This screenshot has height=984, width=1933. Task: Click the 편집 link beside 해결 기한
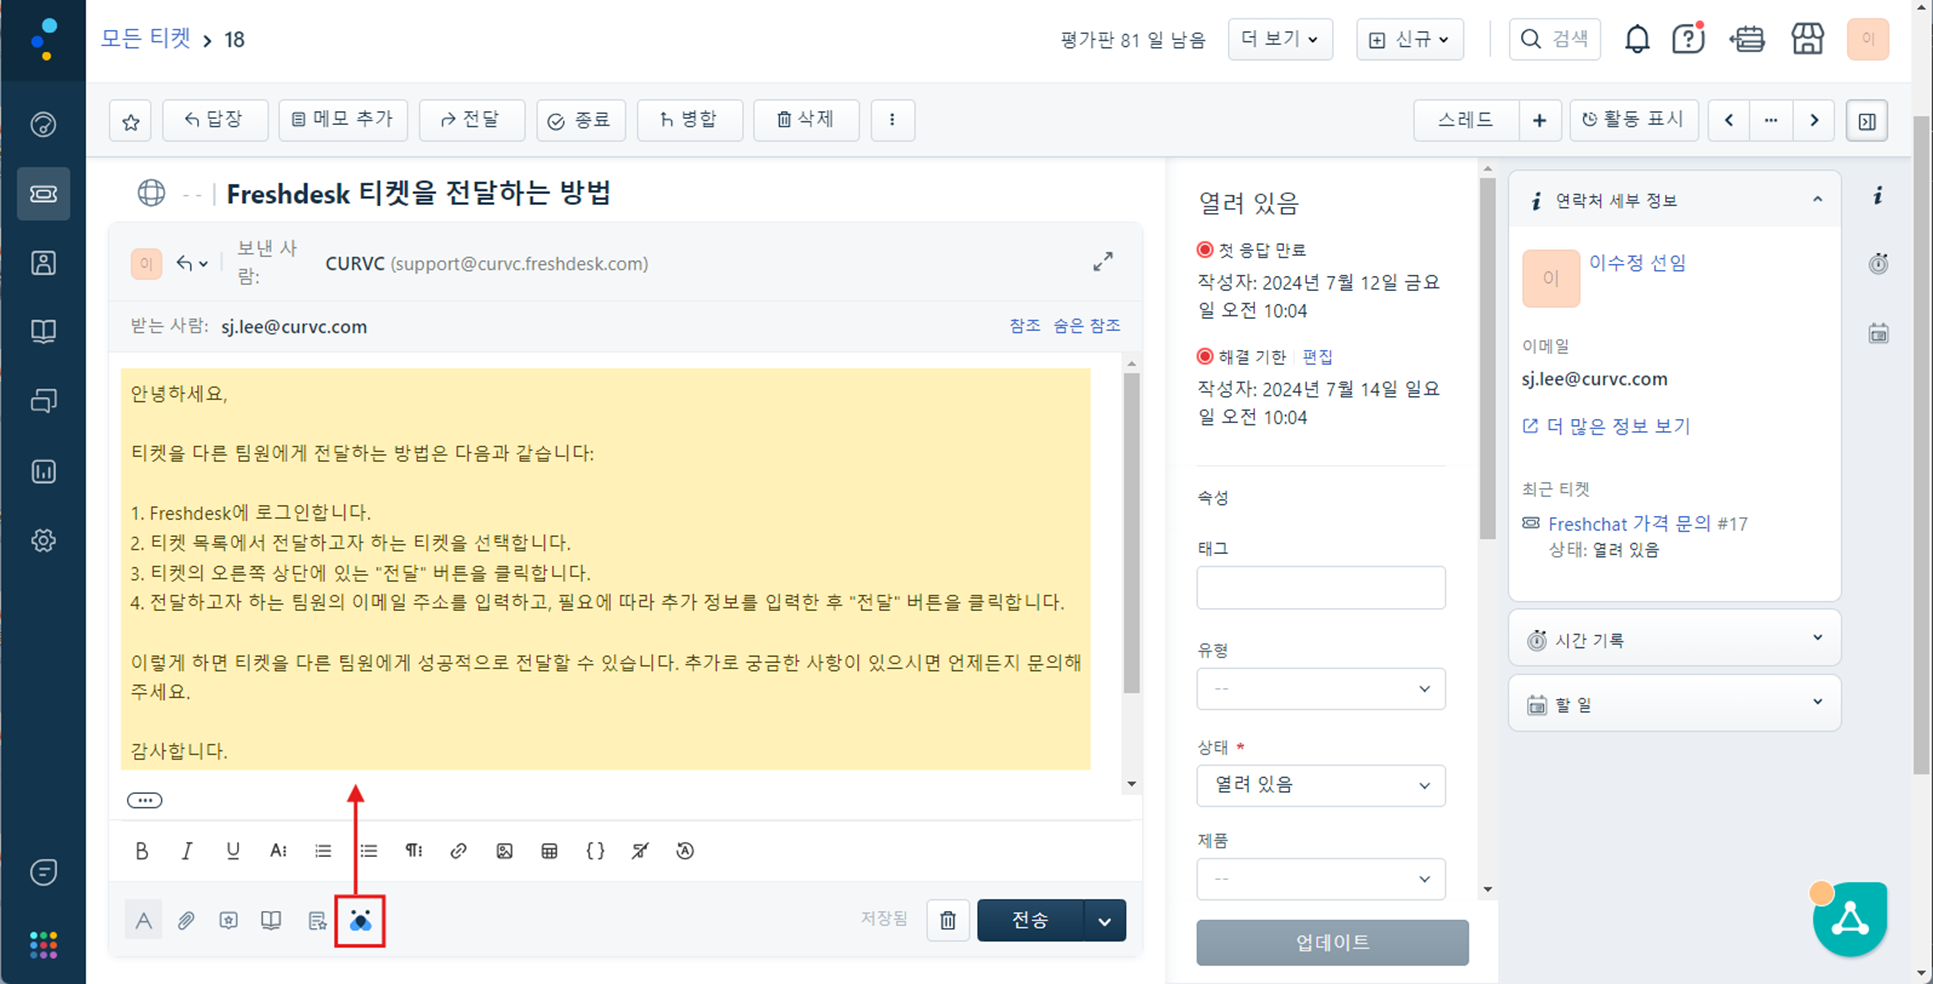[x=1318, y=357]
